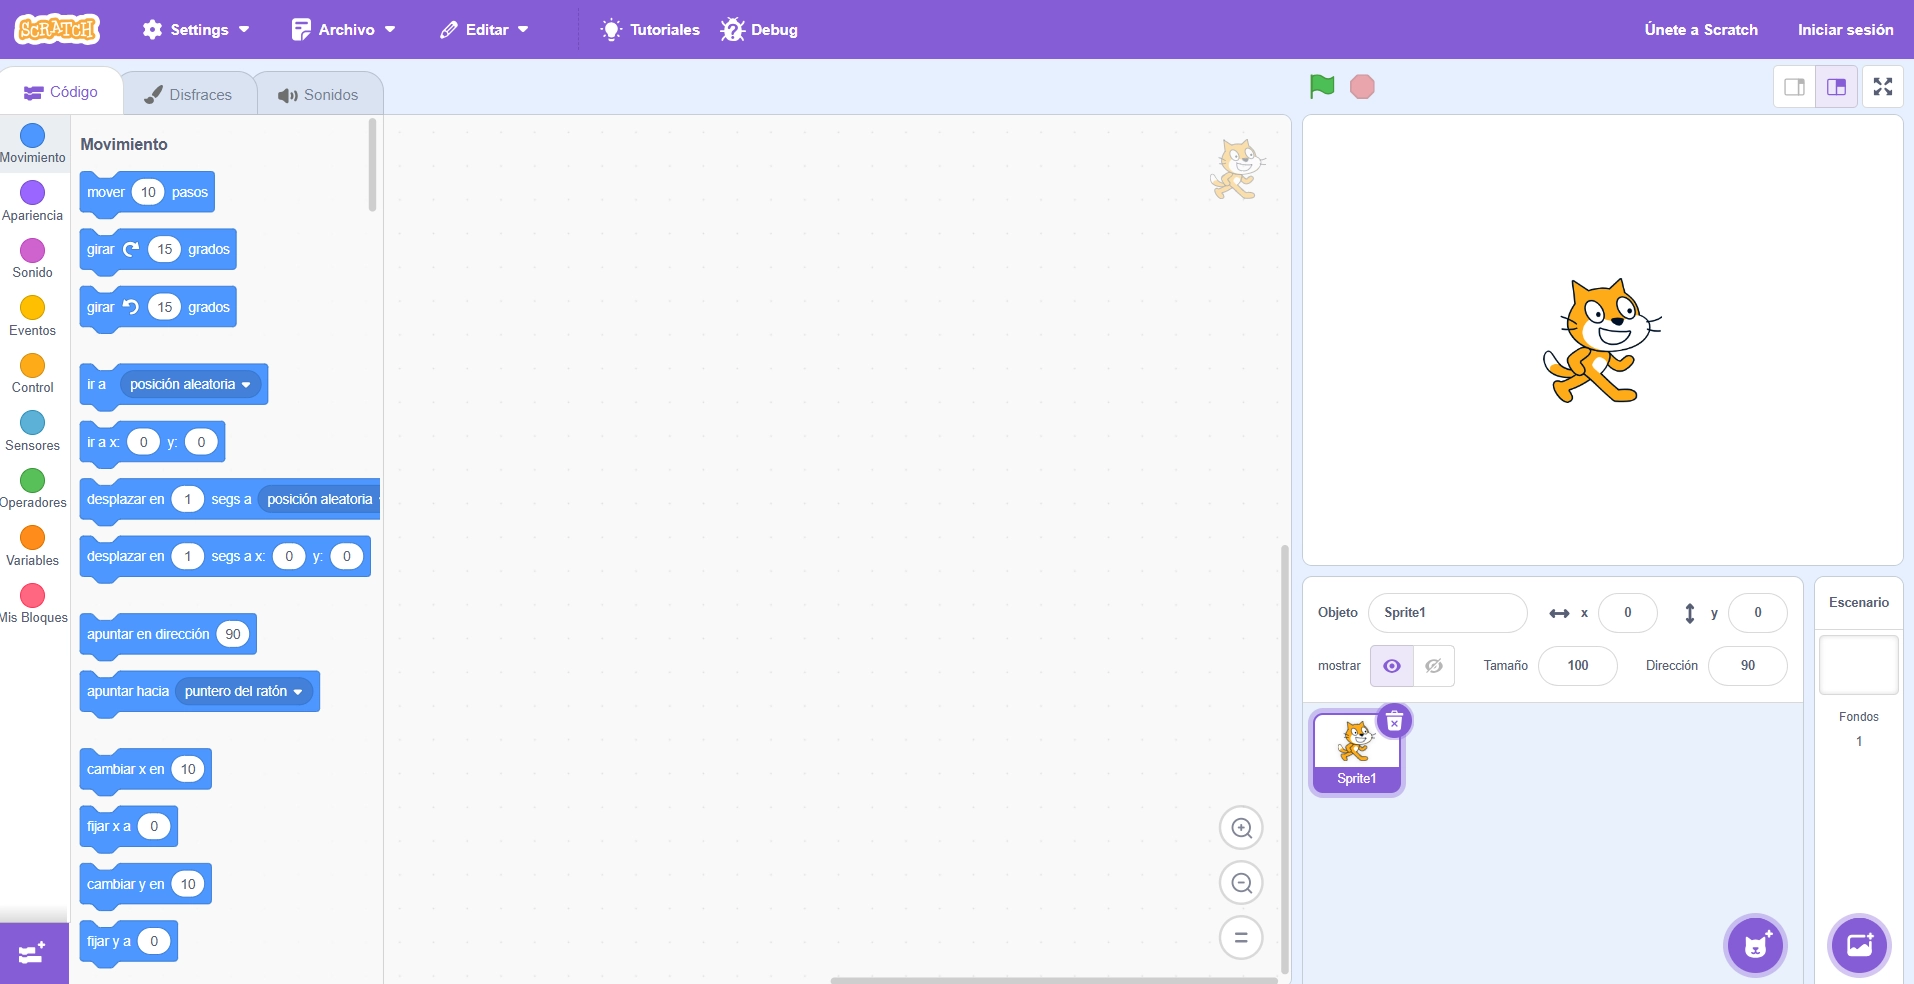Zoom in on the code workspace
Image resolution: width=1914 pixels, height=984 pixels.
click(x=1241, y=828)
